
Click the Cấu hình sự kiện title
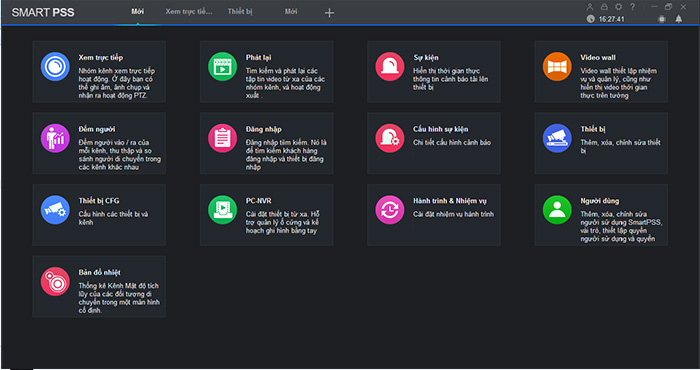tap(441, 129)
